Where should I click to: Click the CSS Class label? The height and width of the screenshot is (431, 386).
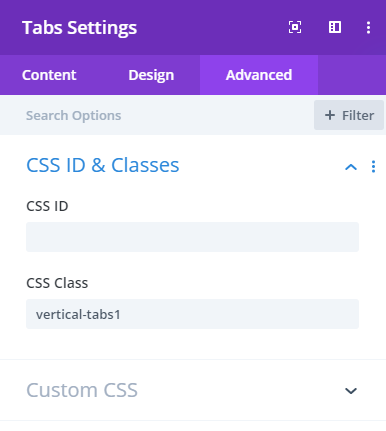pyautogui.click(x=57, y=283)
